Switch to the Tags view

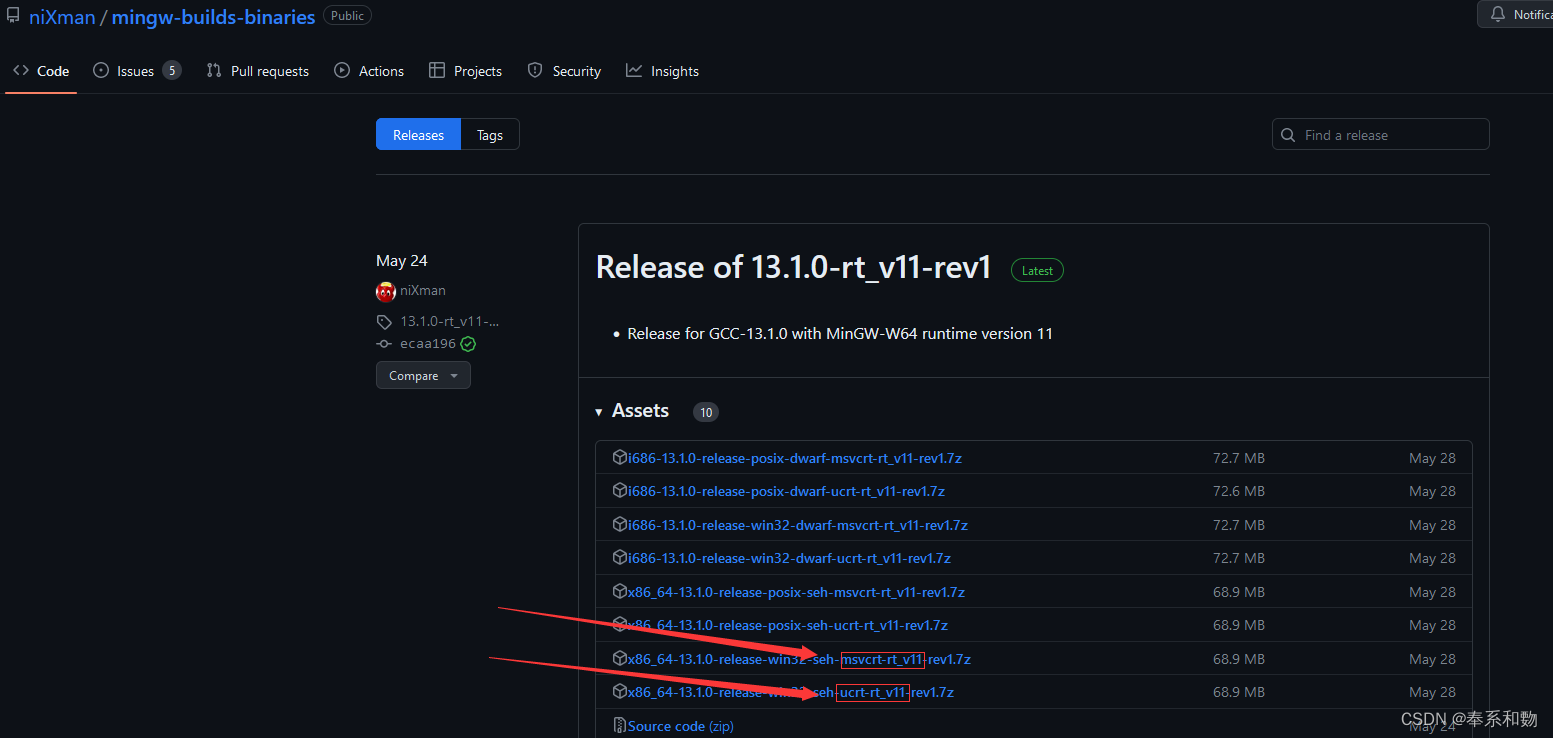(489, 134)
